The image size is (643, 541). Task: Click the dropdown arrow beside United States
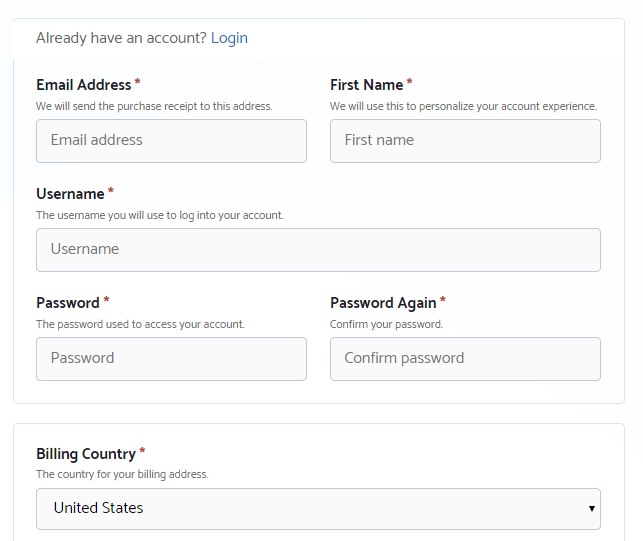click(x=592, y=509)
